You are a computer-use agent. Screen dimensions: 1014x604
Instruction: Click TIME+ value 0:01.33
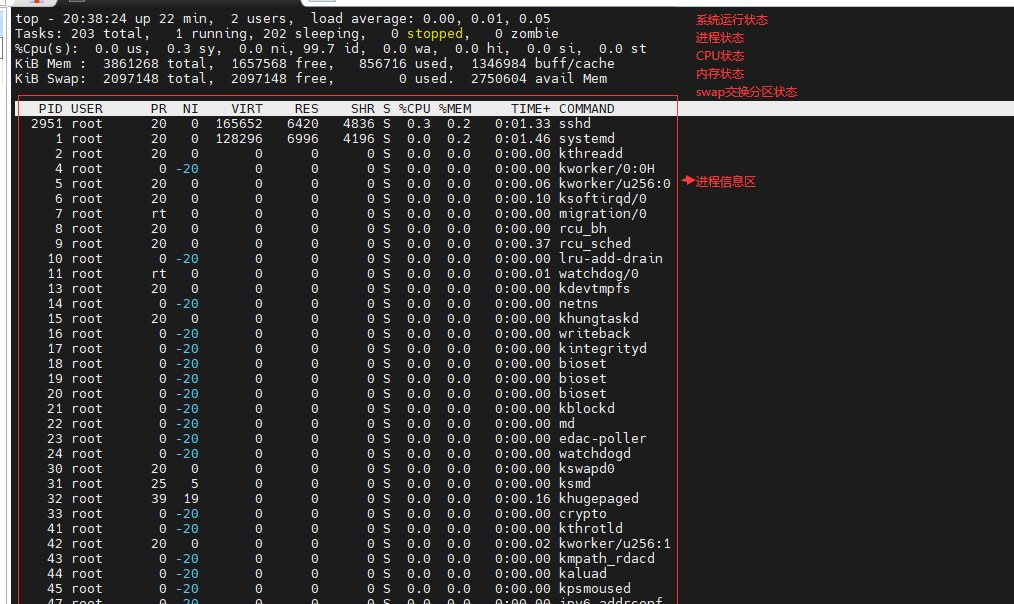tap(523, 124)
